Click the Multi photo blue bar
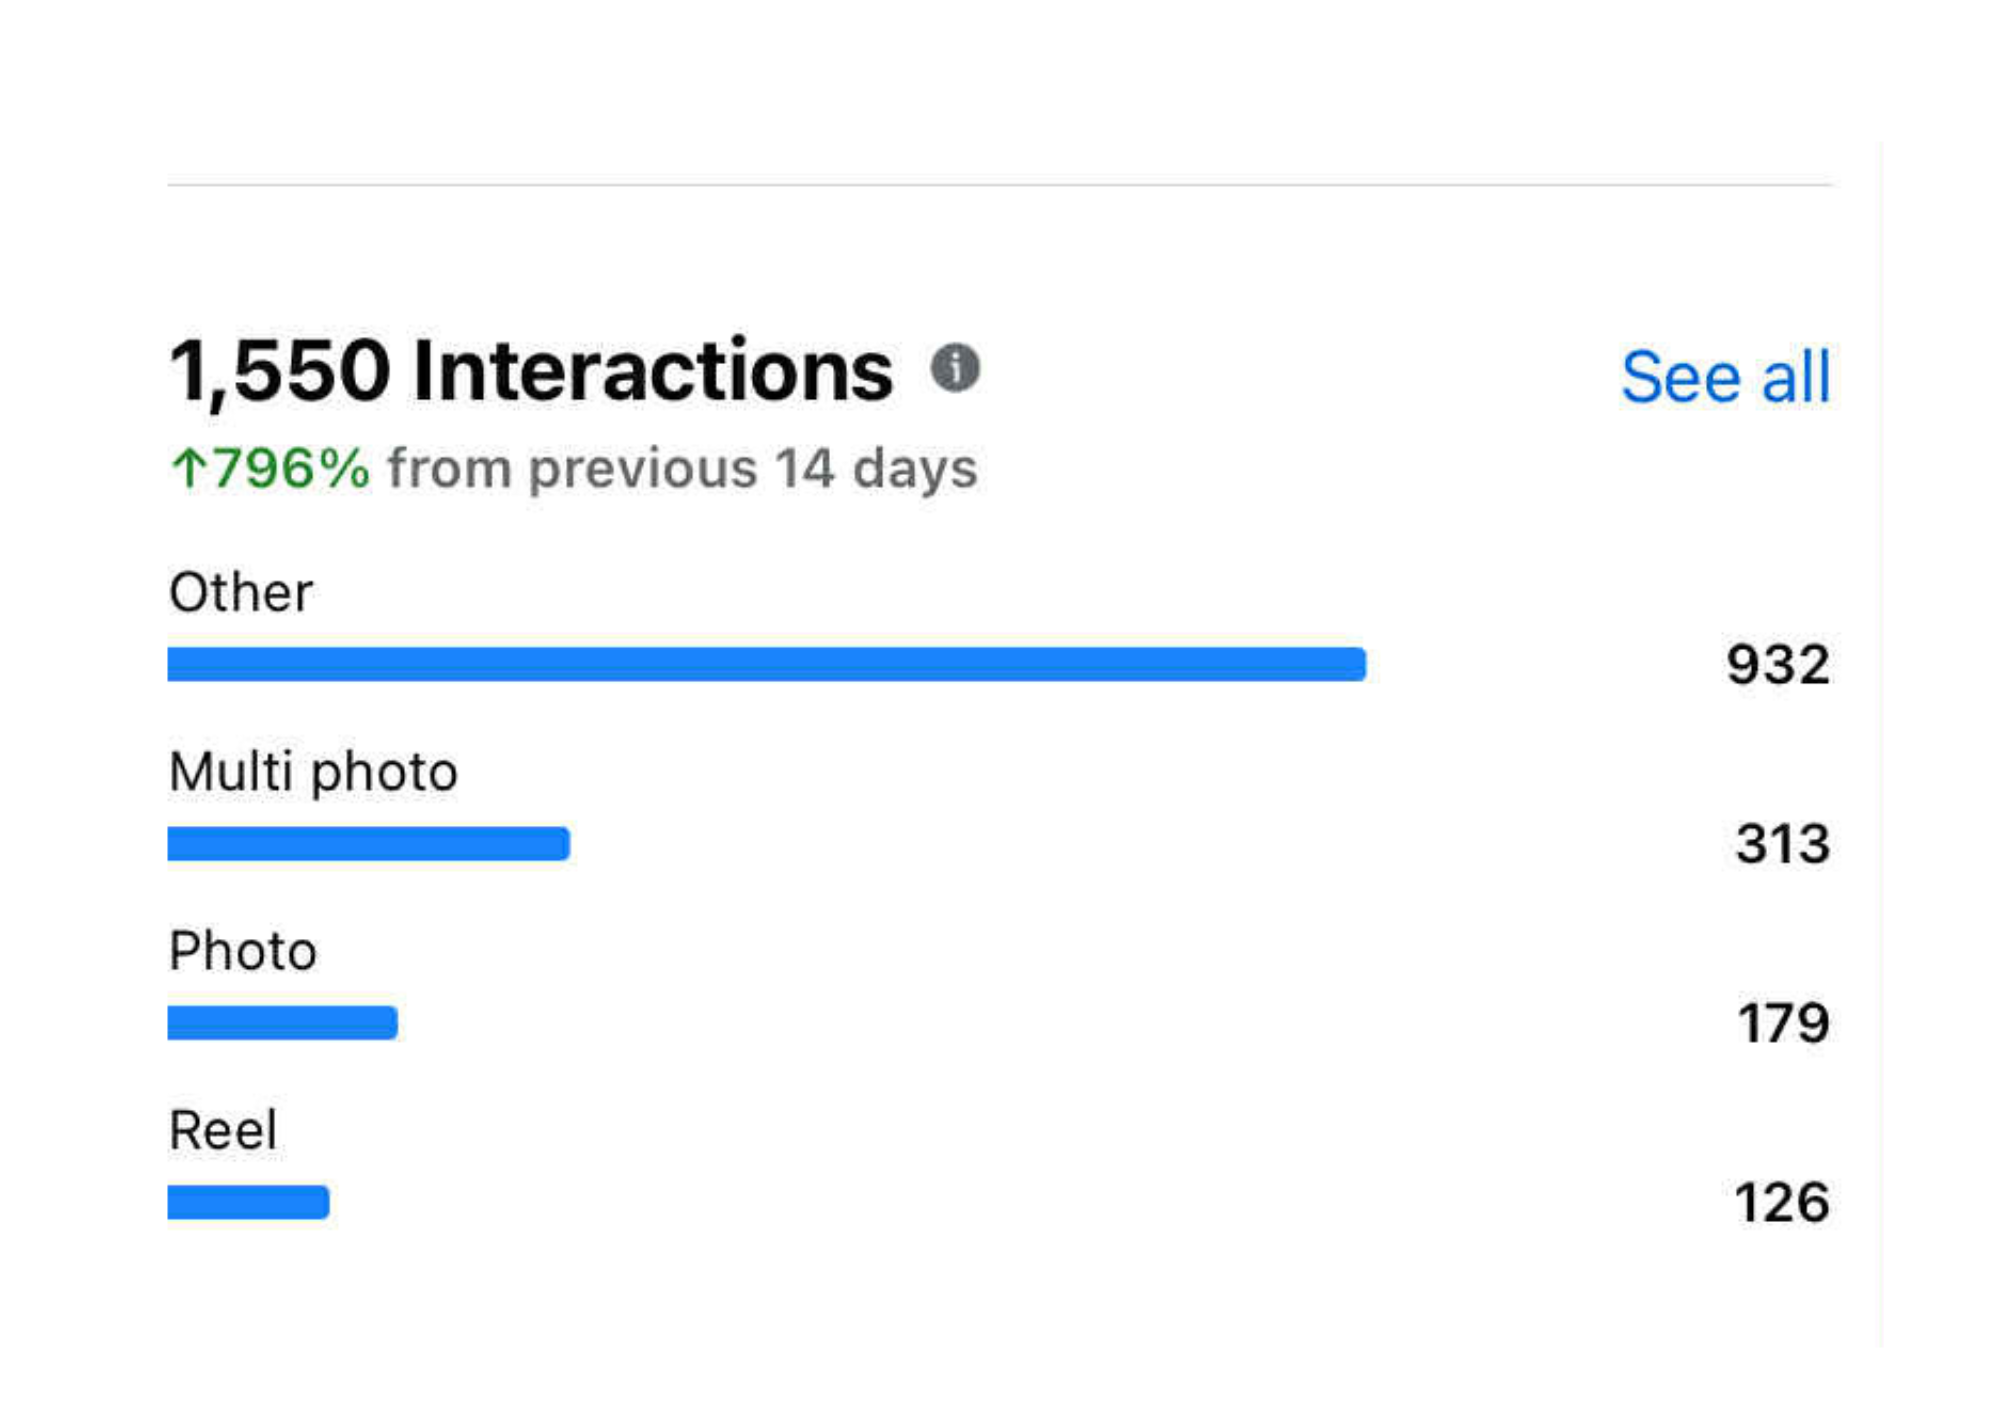2000x1414 pixels. pos(368,844)
